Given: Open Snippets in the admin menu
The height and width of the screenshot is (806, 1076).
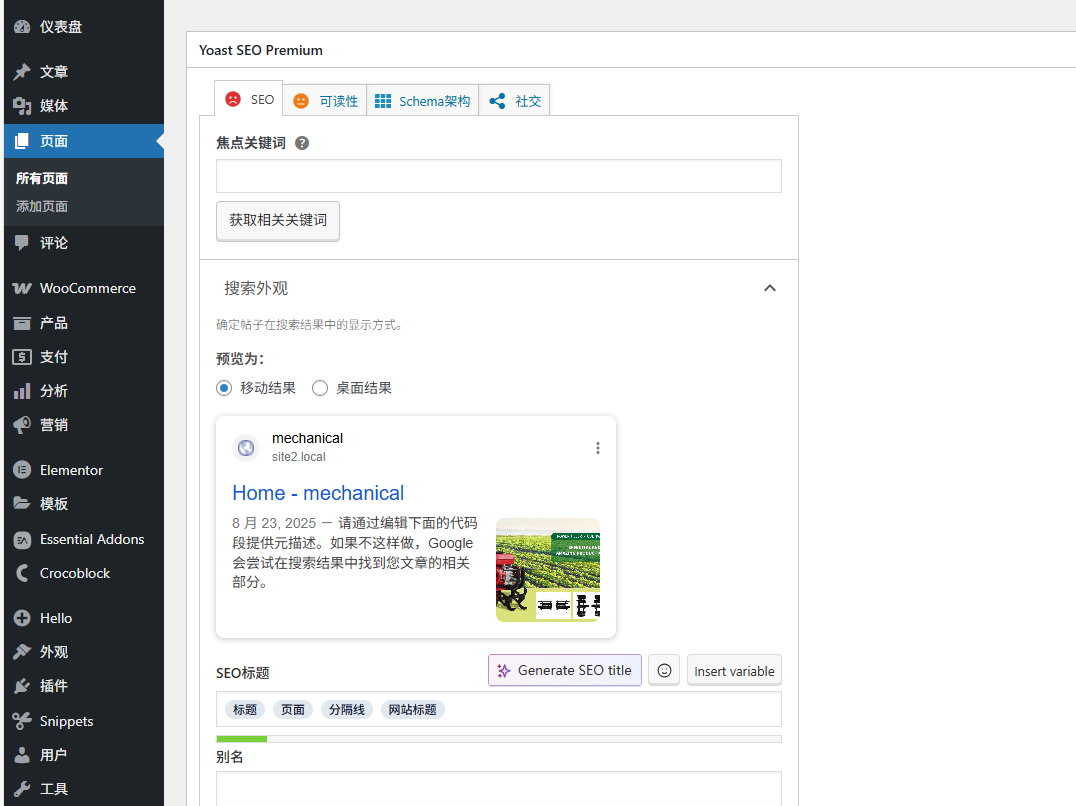Looking at the screenshot, I should [66, 721].
